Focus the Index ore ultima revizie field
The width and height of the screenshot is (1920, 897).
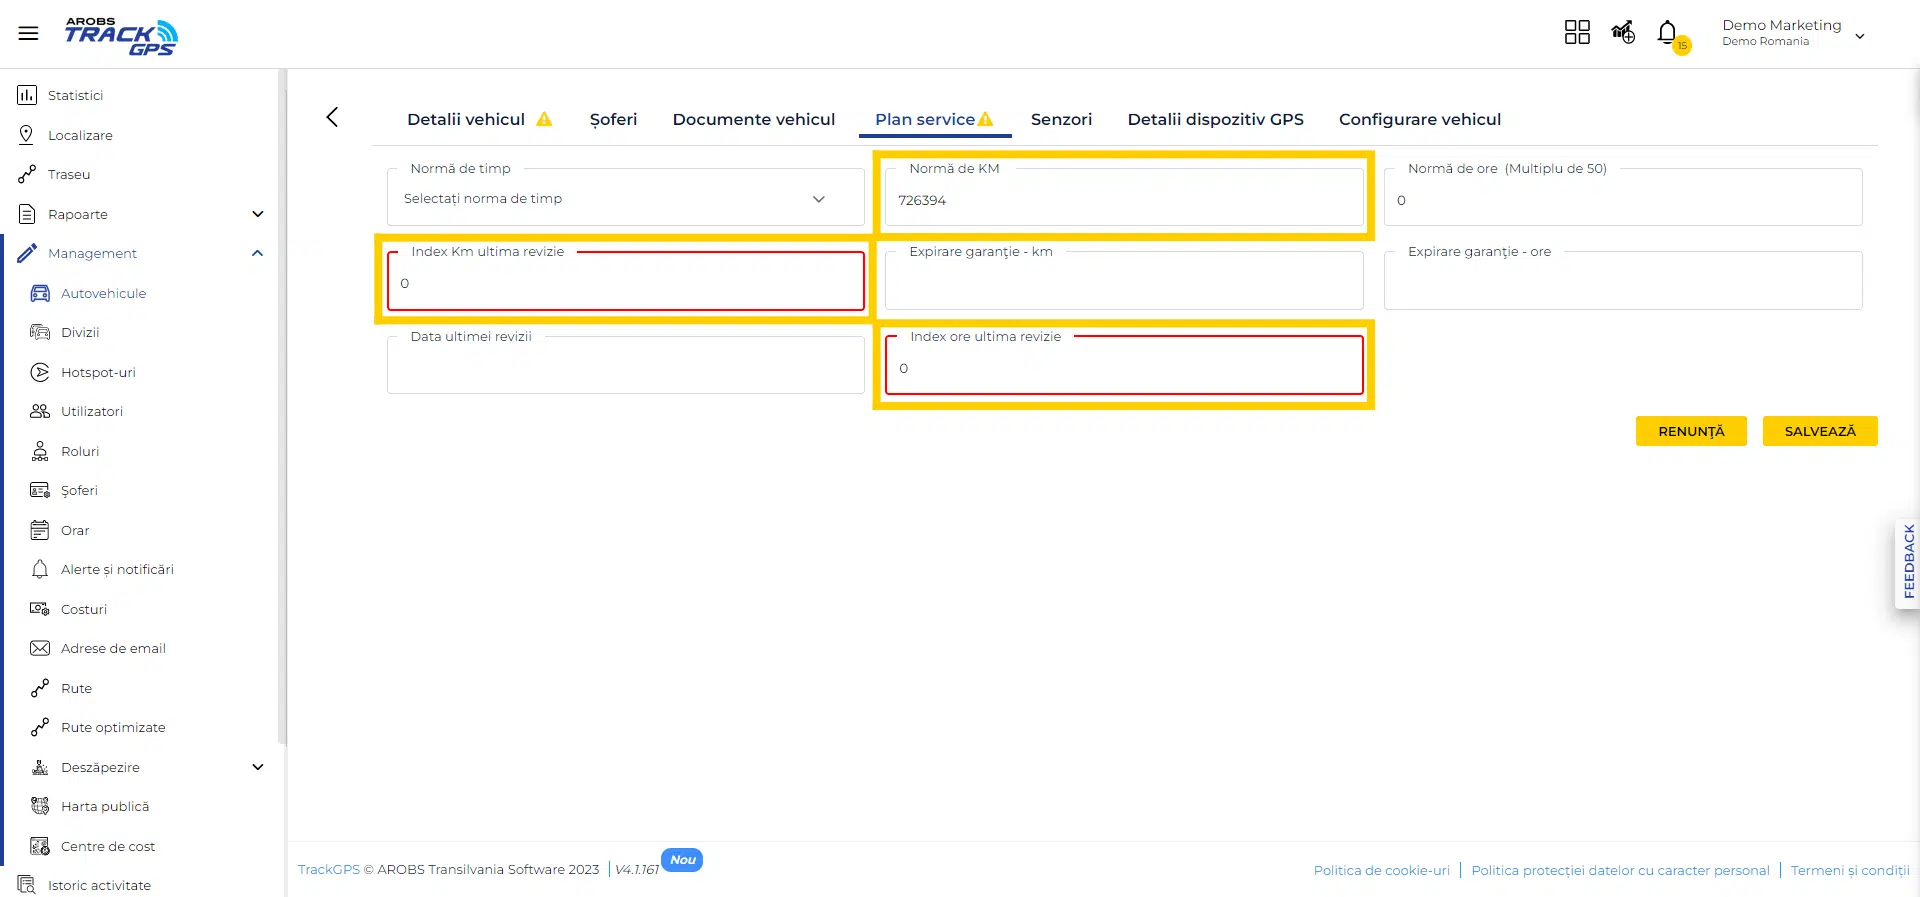tap(1124, 366)
